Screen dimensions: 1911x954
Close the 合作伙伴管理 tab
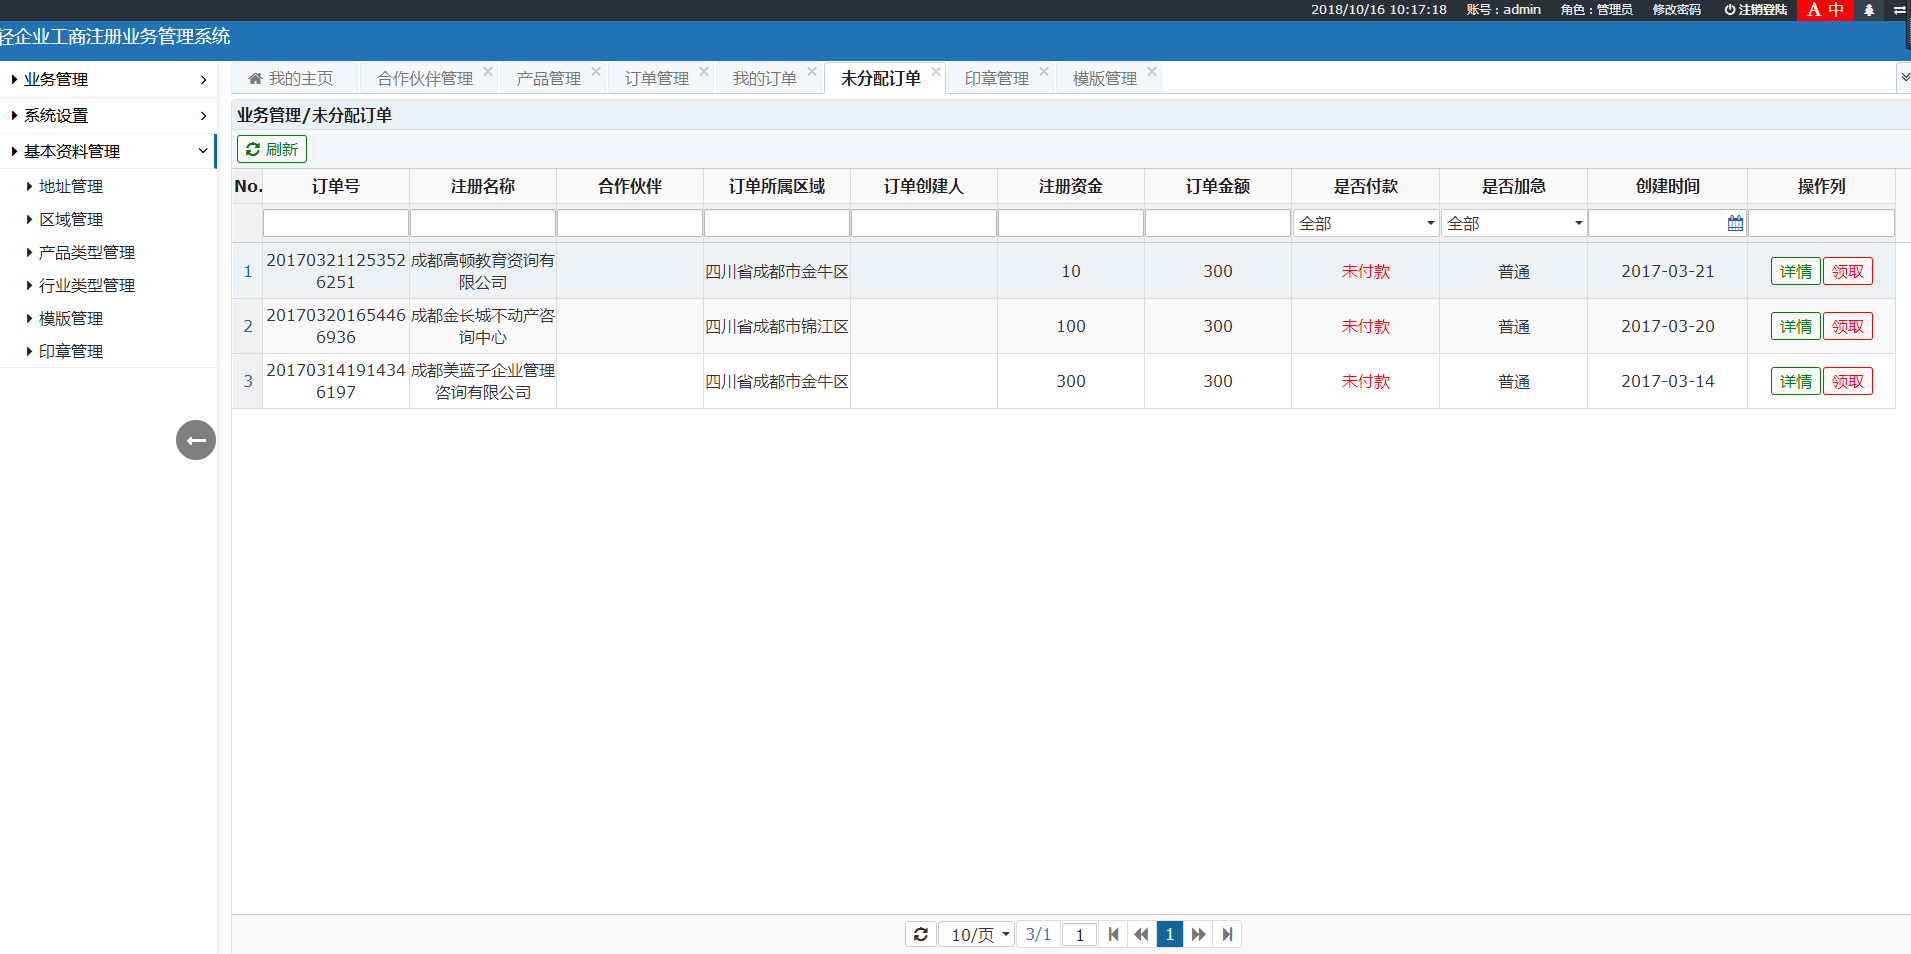pos(488,72)
